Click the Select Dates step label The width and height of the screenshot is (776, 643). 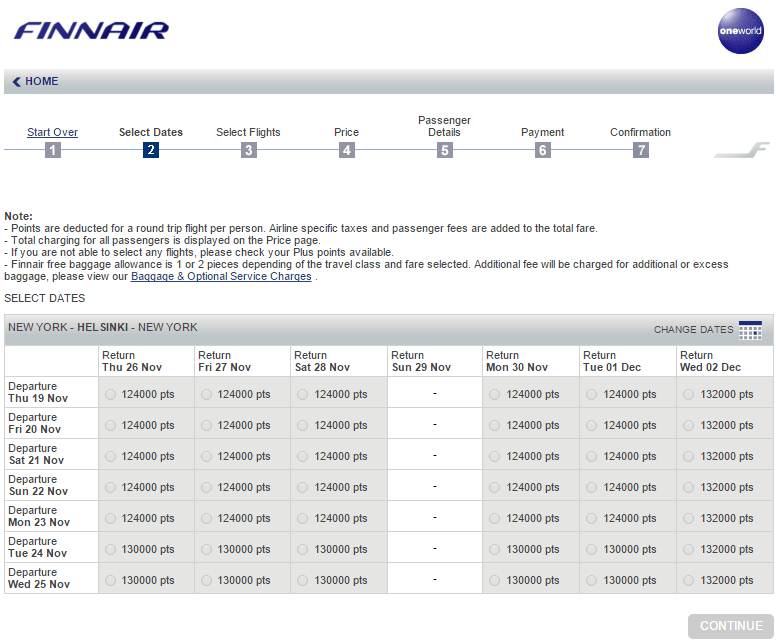point(151,132)
